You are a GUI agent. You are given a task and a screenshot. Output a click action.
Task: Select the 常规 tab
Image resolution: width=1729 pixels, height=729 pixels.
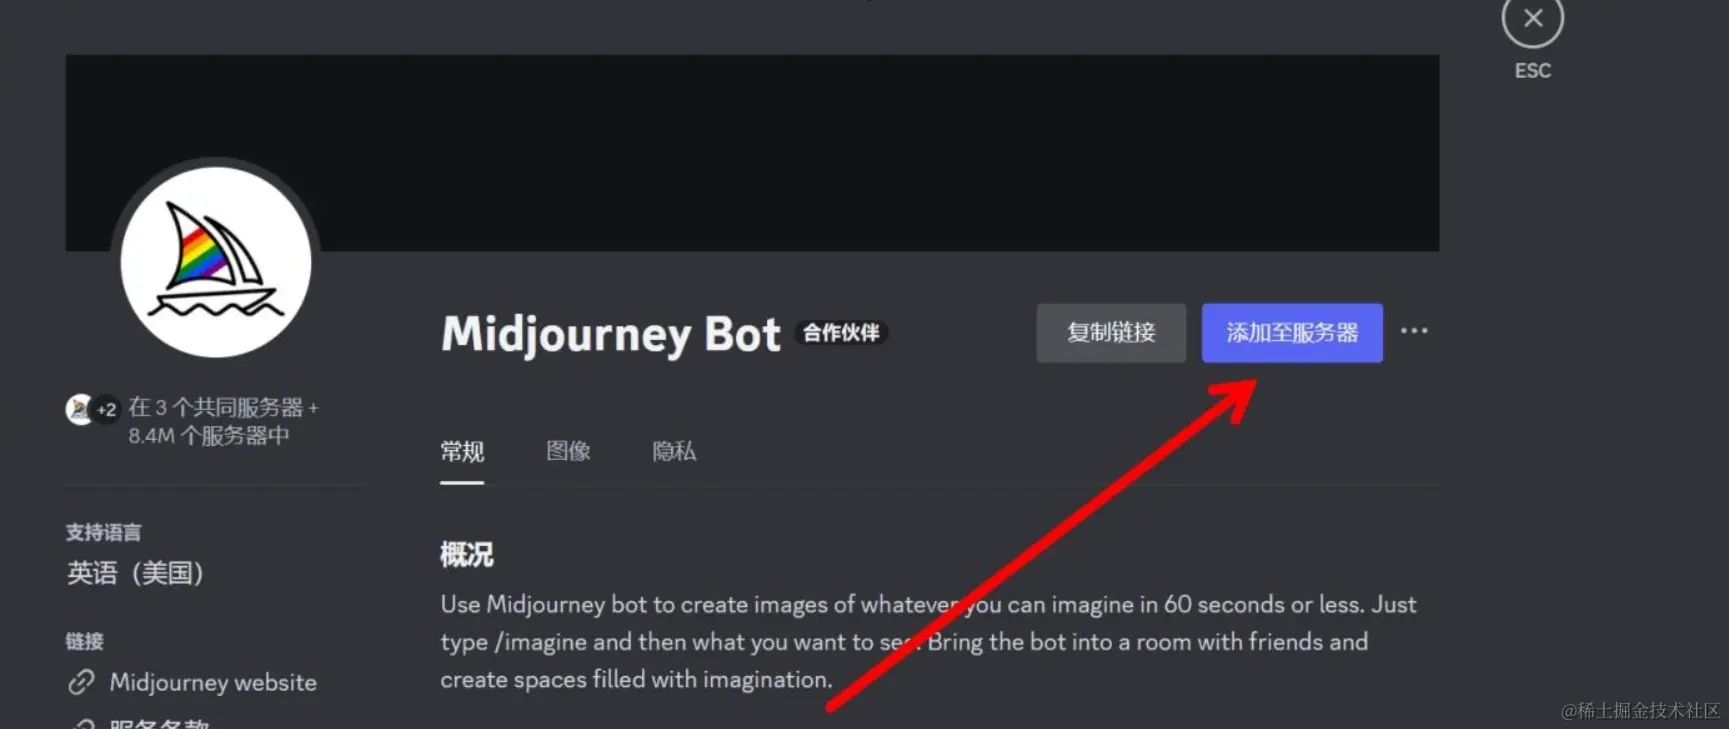coord(462,452)
